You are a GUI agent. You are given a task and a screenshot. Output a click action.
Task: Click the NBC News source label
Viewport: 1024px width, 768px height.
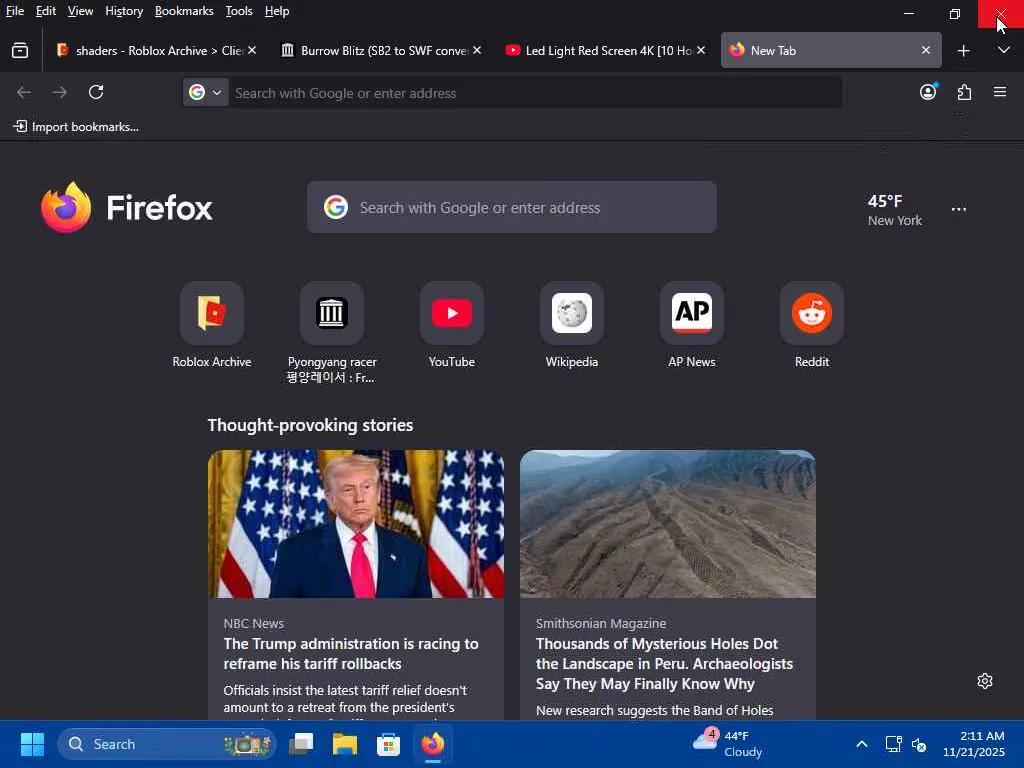coord(253,624)
